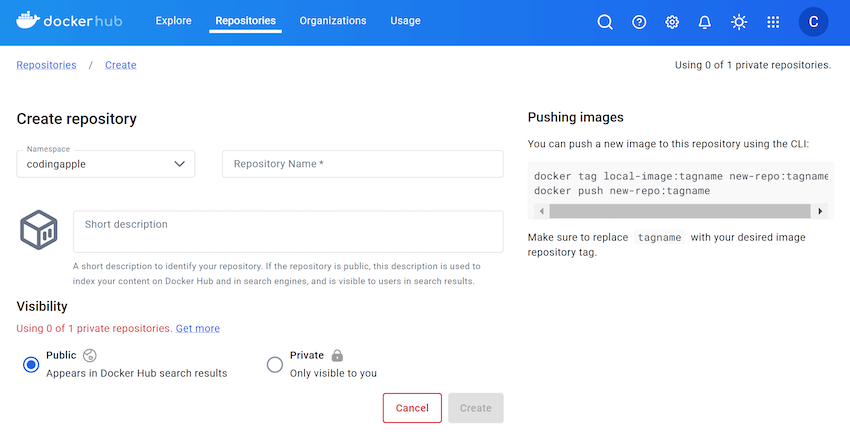The image size is (850, 435).
Task: Select the Public visibility radio button
Action: [31, 364]
